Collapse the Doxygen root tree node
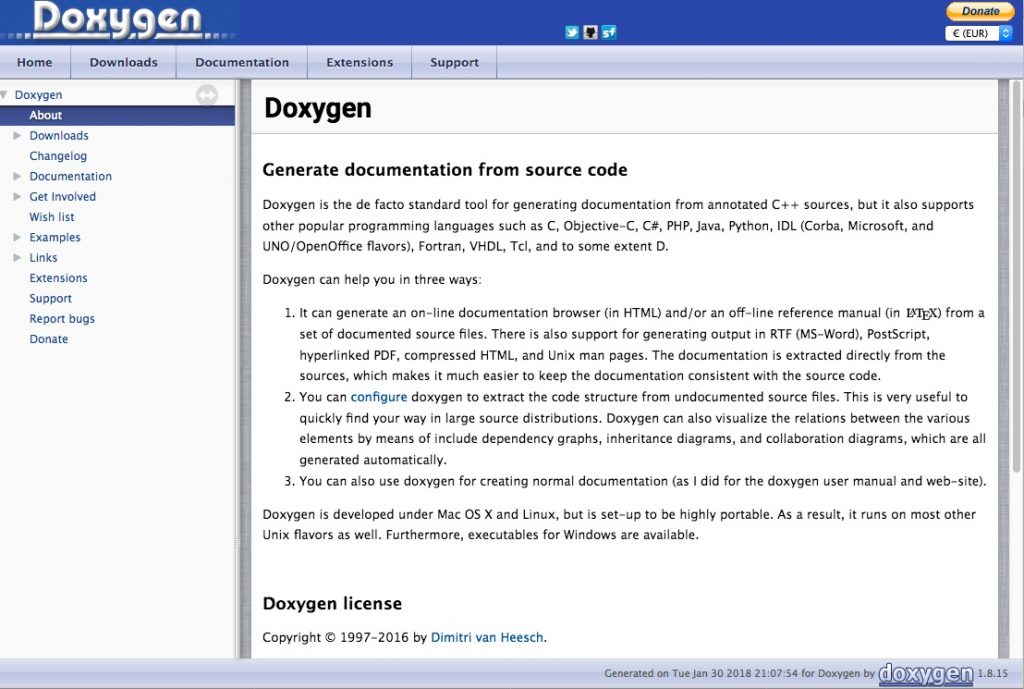 (7, 94)
